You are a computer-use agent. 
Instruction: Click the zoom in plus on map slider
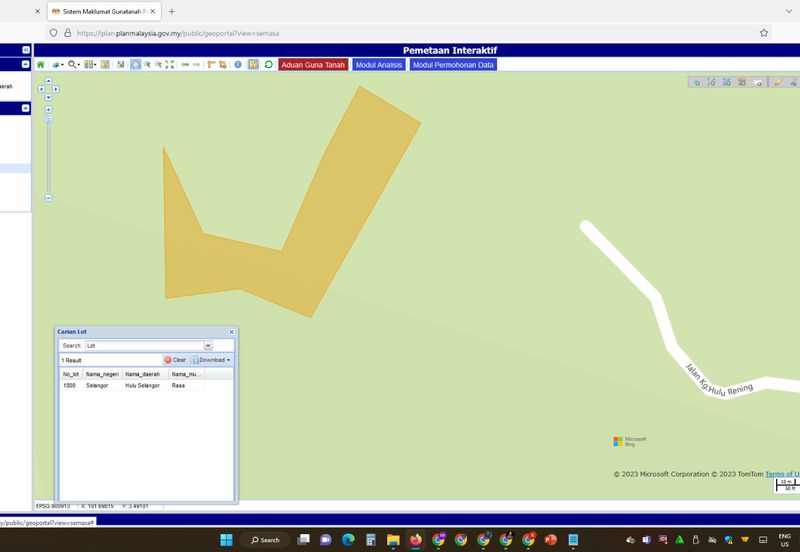[48, 109]
